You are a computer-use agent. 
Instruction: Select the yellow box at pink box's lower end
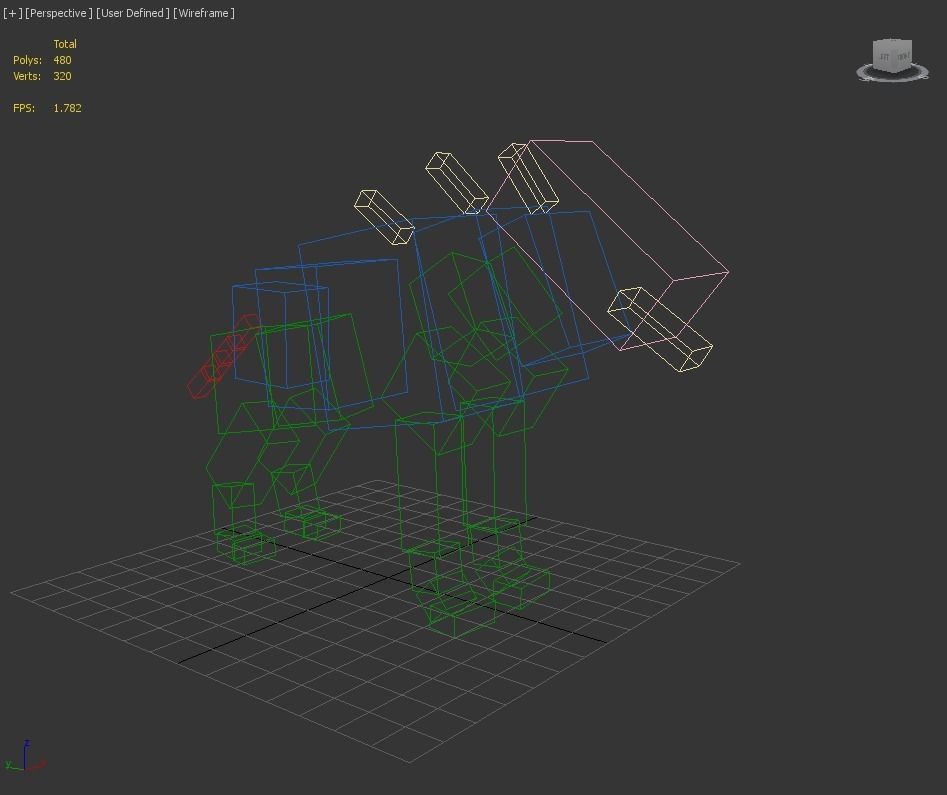pos(660,329)
